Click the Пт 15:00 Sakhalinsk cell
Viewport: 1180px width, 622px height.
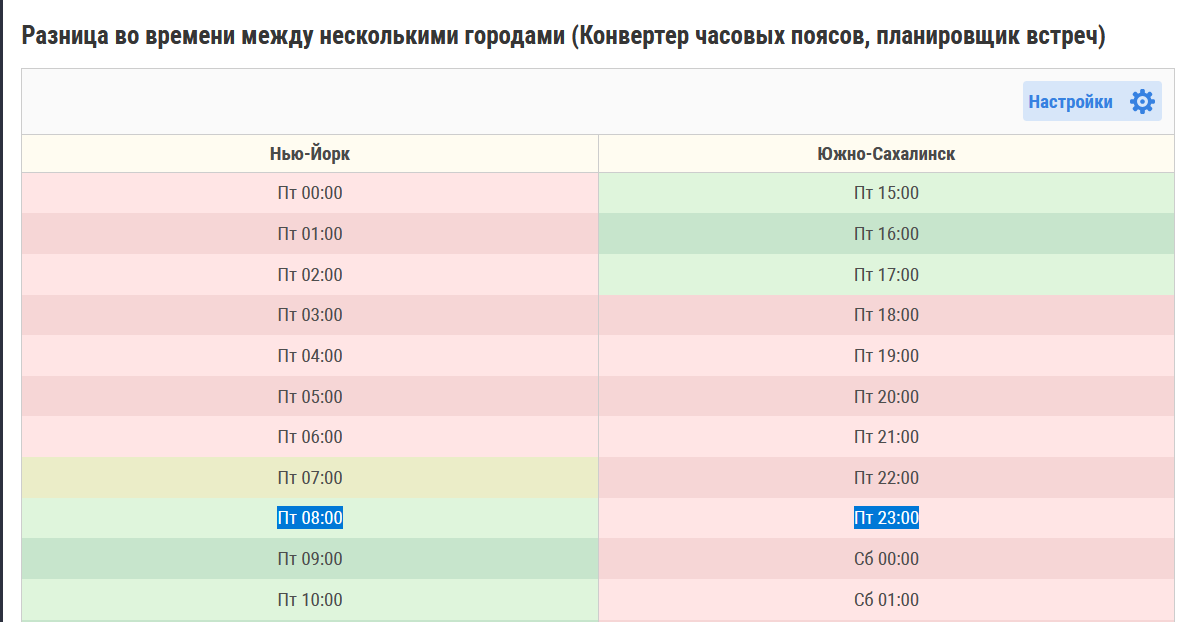(887, 193)
